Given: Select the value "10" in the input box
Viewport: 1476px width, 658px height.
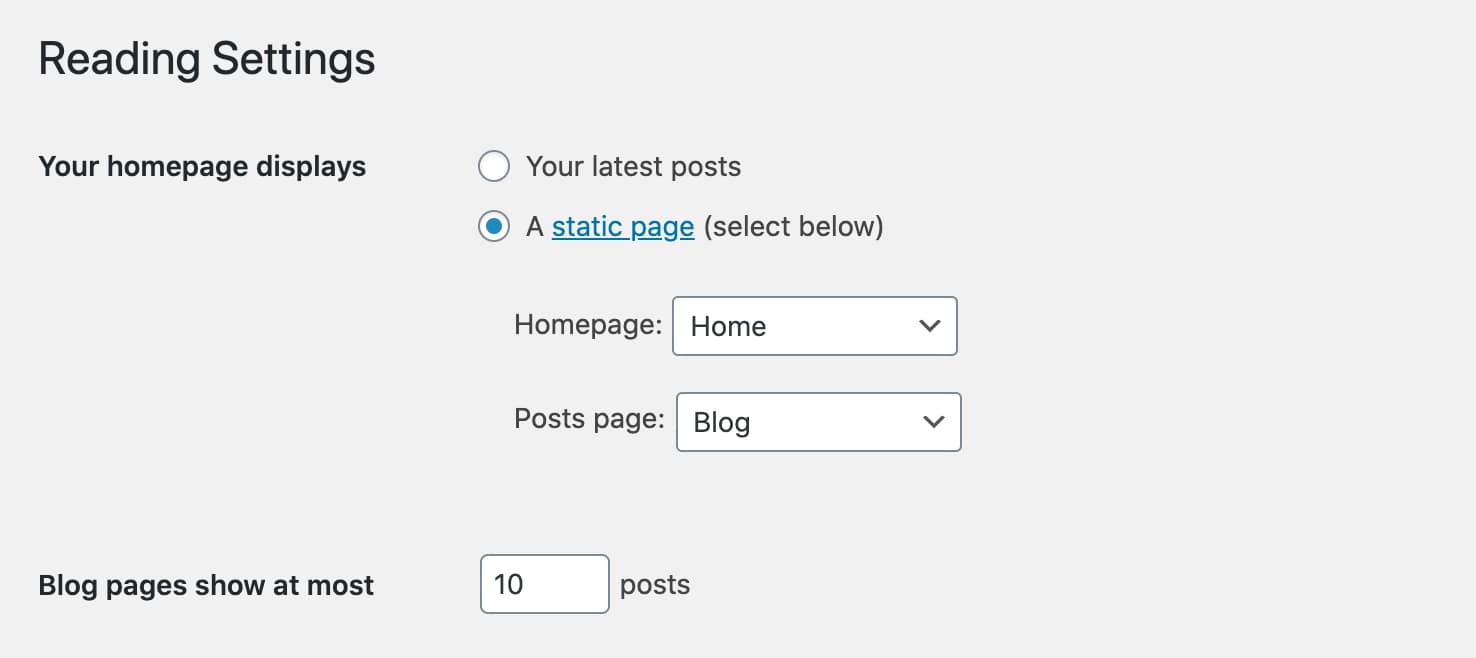Looking at the screenshot, I should (x=510, y=584).
